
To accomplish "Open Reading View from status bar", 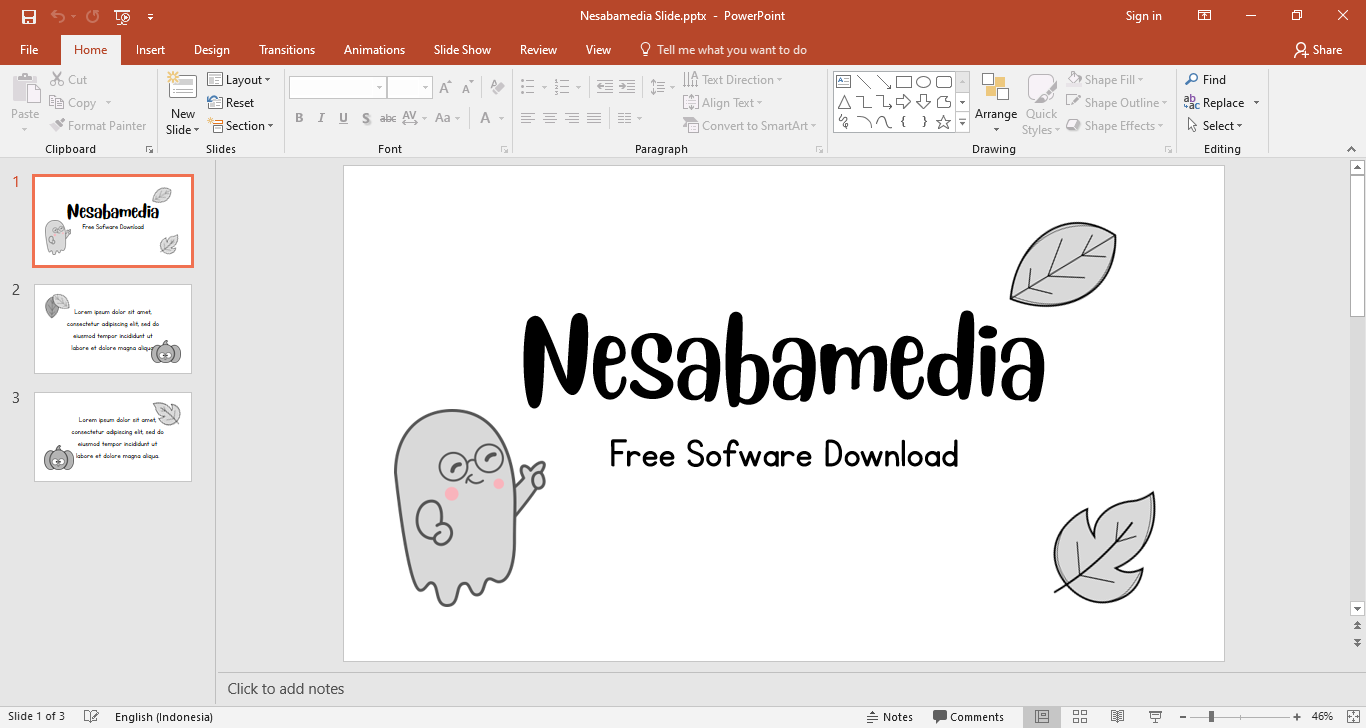I will click(1117, 716).
